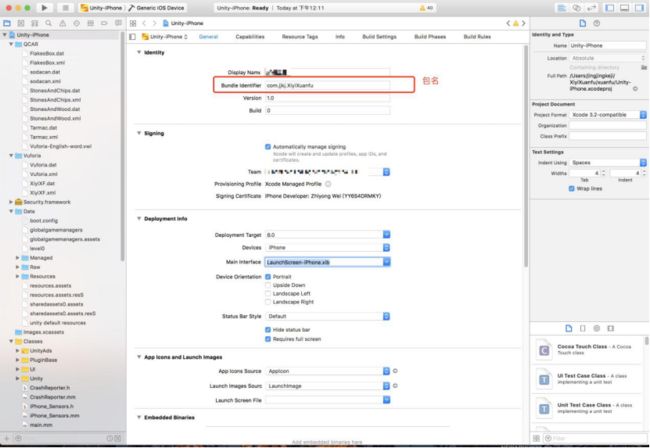Image resolution: width=650 pixels, height=448 pixels.
Task: Click the Version field
Action: (327, 98)
